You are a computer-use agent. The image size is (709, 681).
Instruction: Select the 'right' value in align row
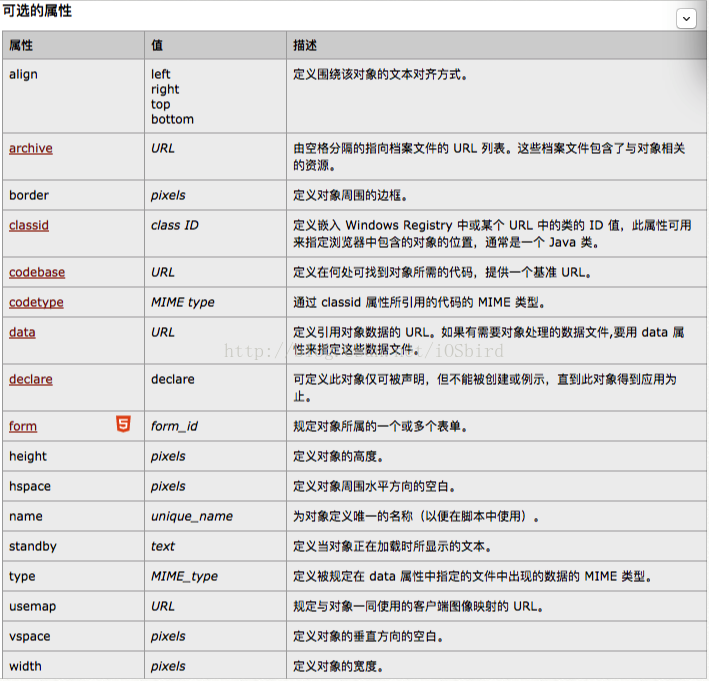[165, 90]
